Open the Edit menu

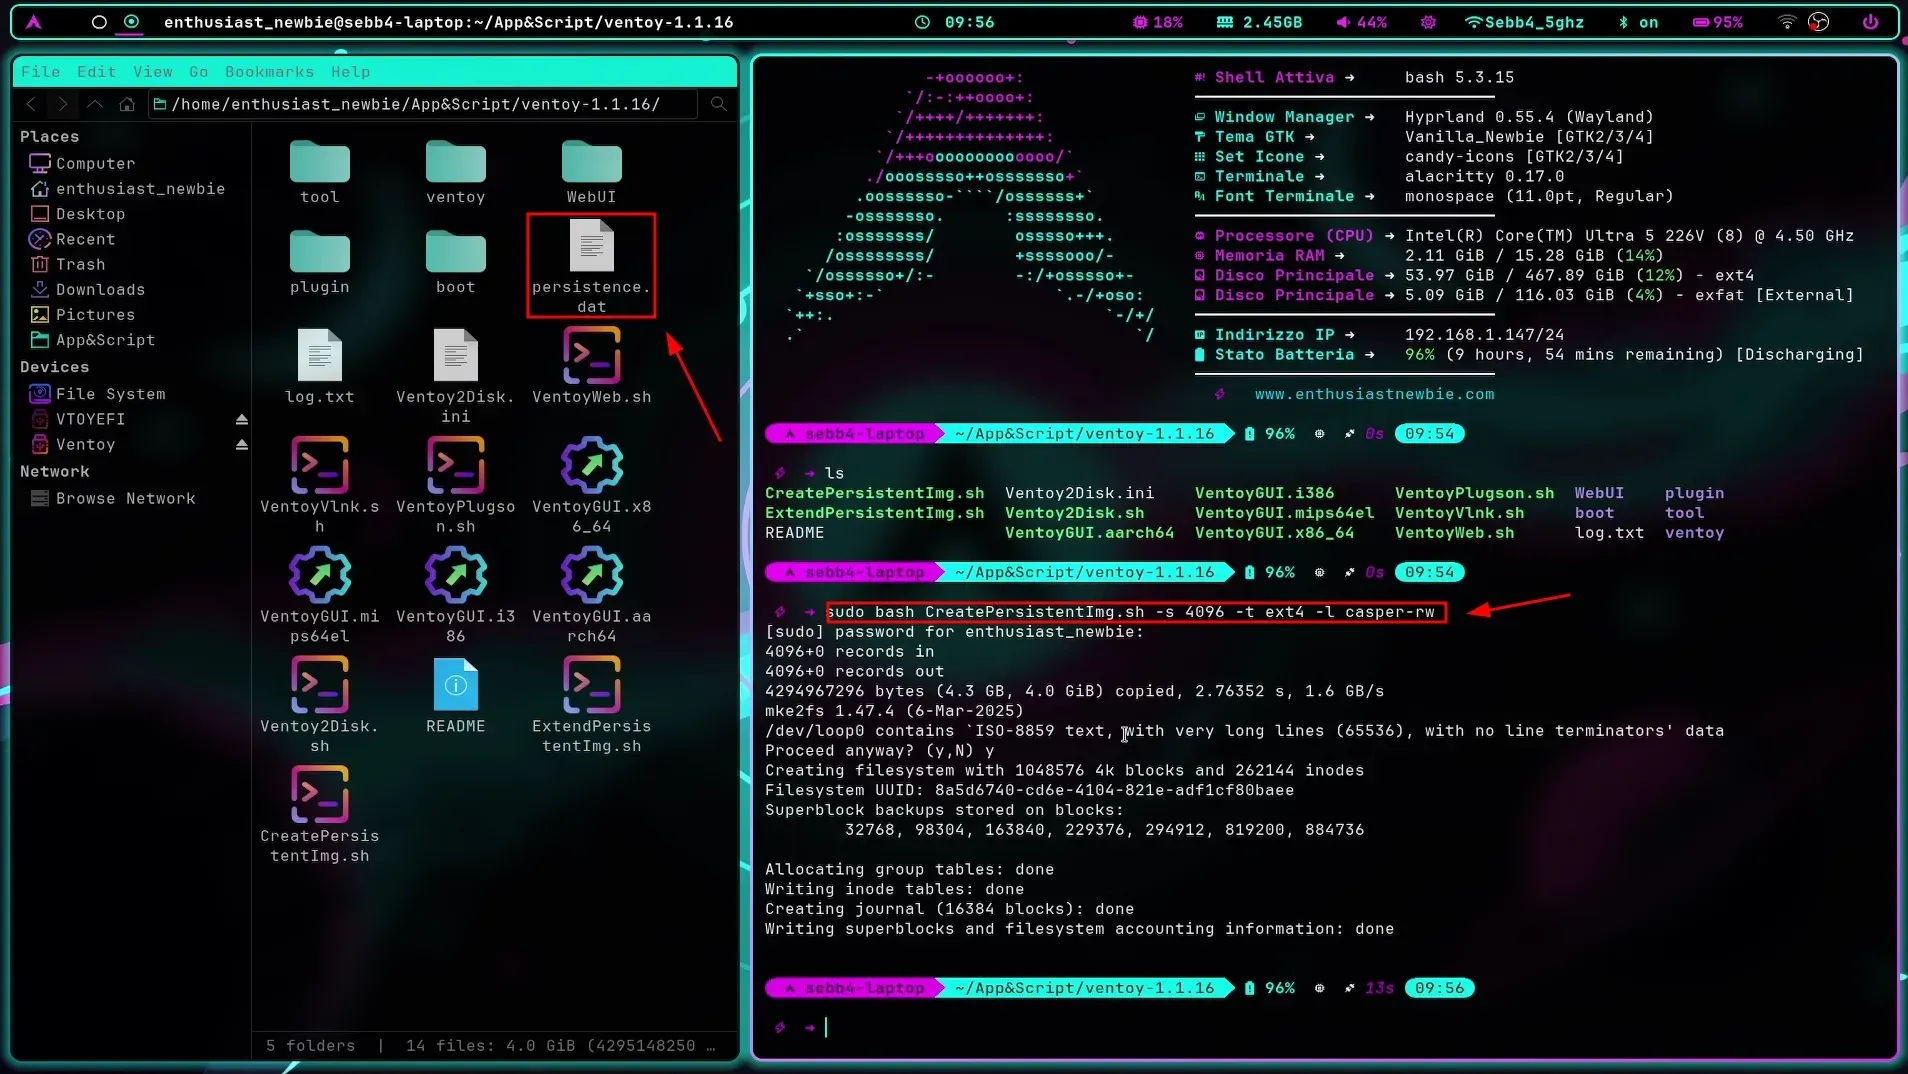(x=96, y=72)
